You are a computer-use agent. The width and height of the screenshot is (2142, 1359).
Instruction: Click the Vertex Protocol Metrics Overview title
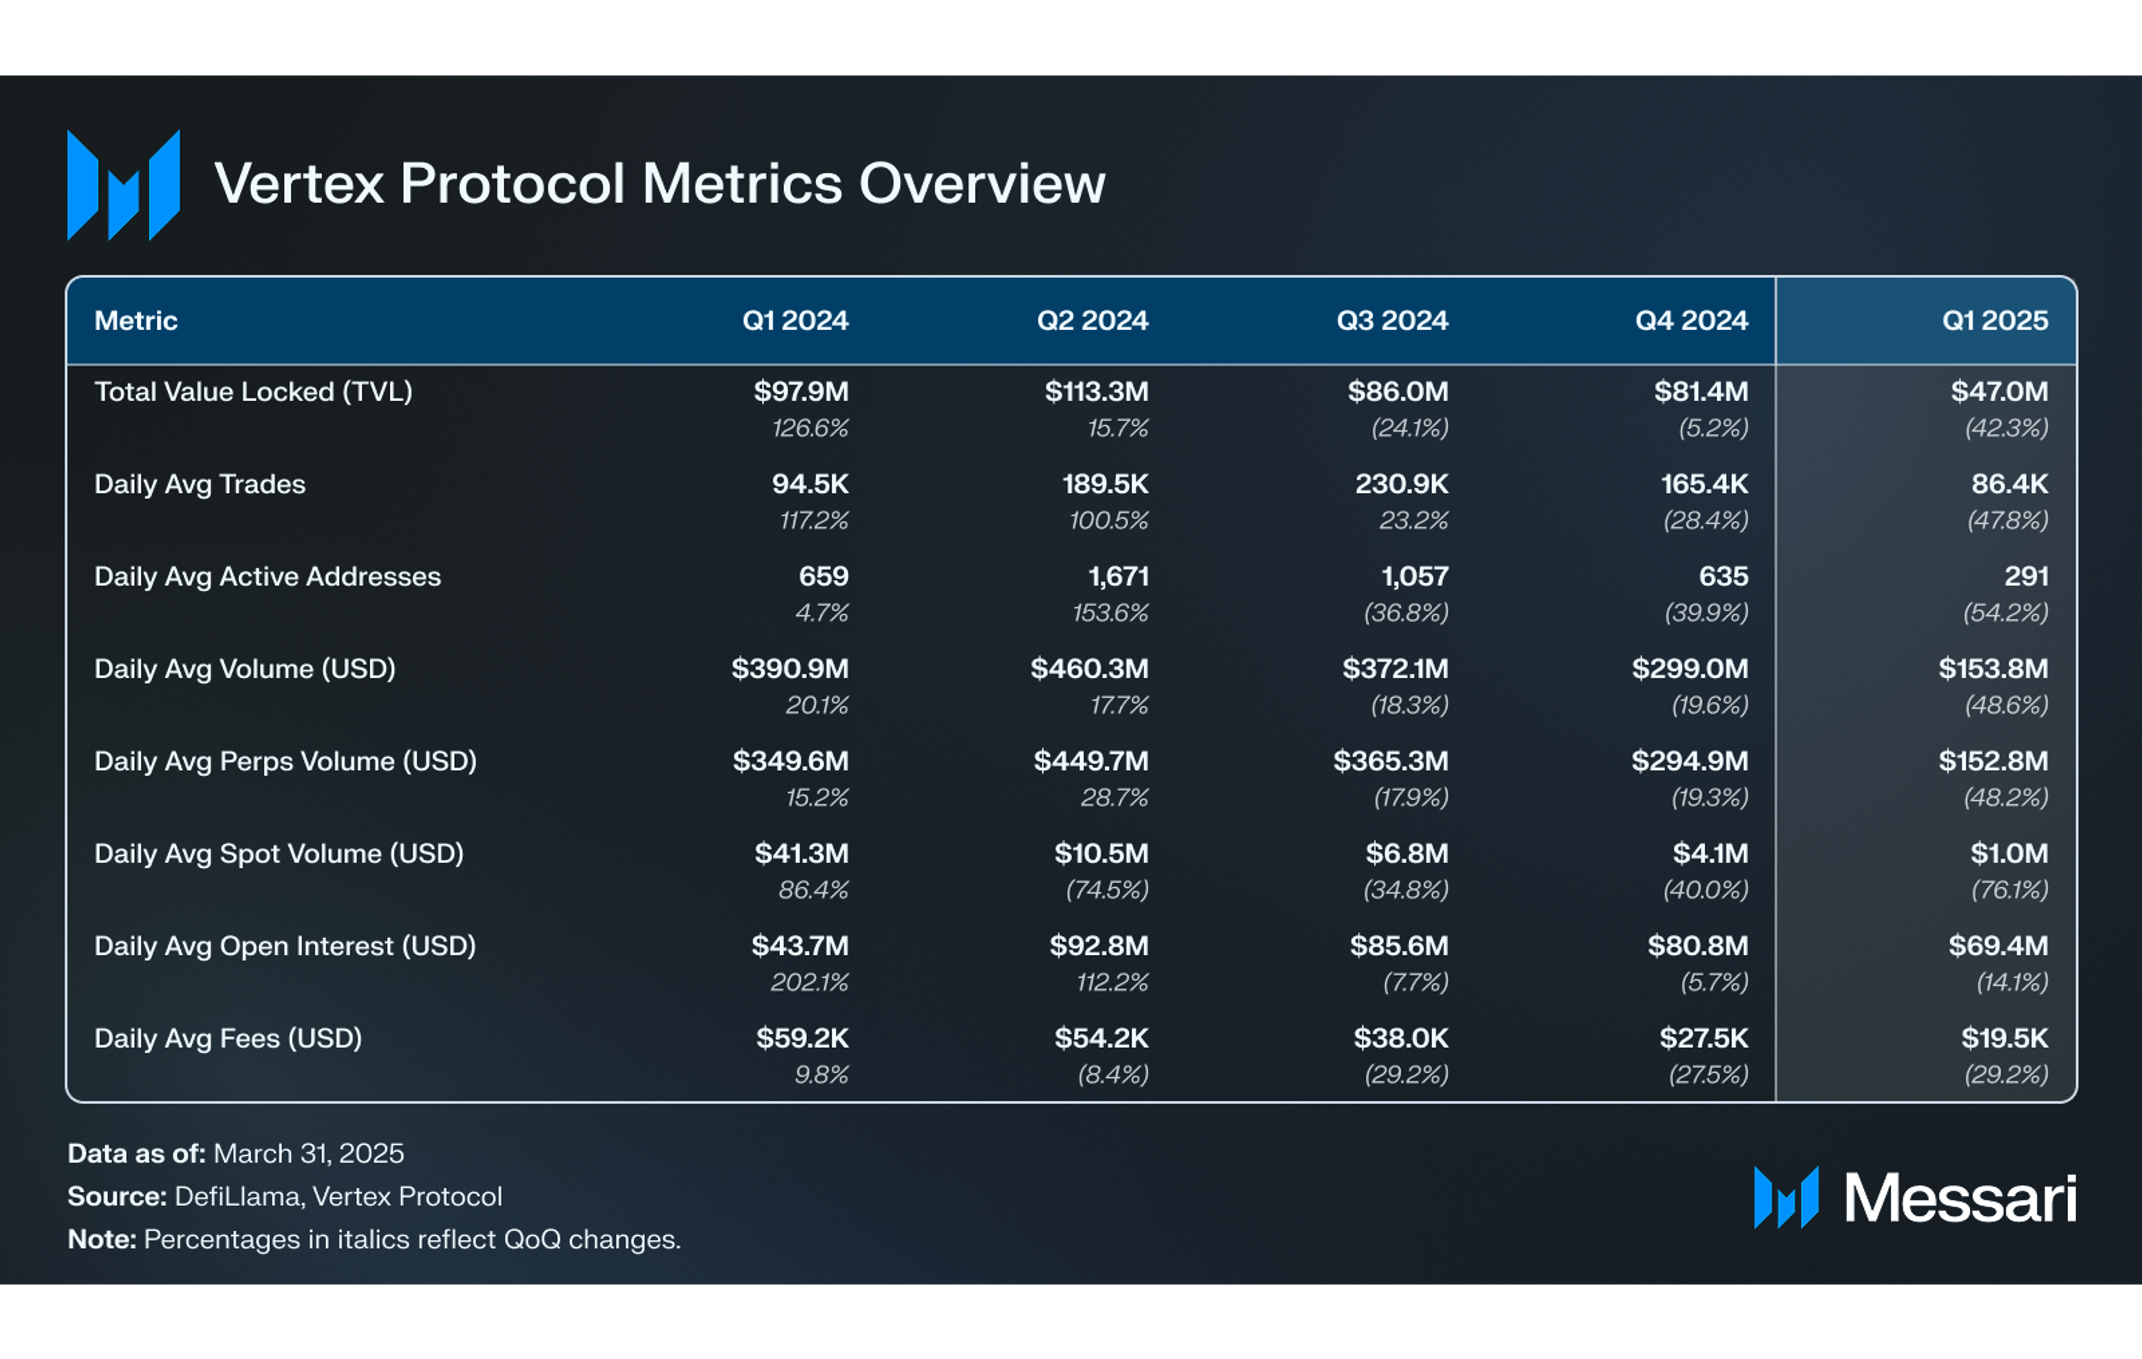click(660, 184)
